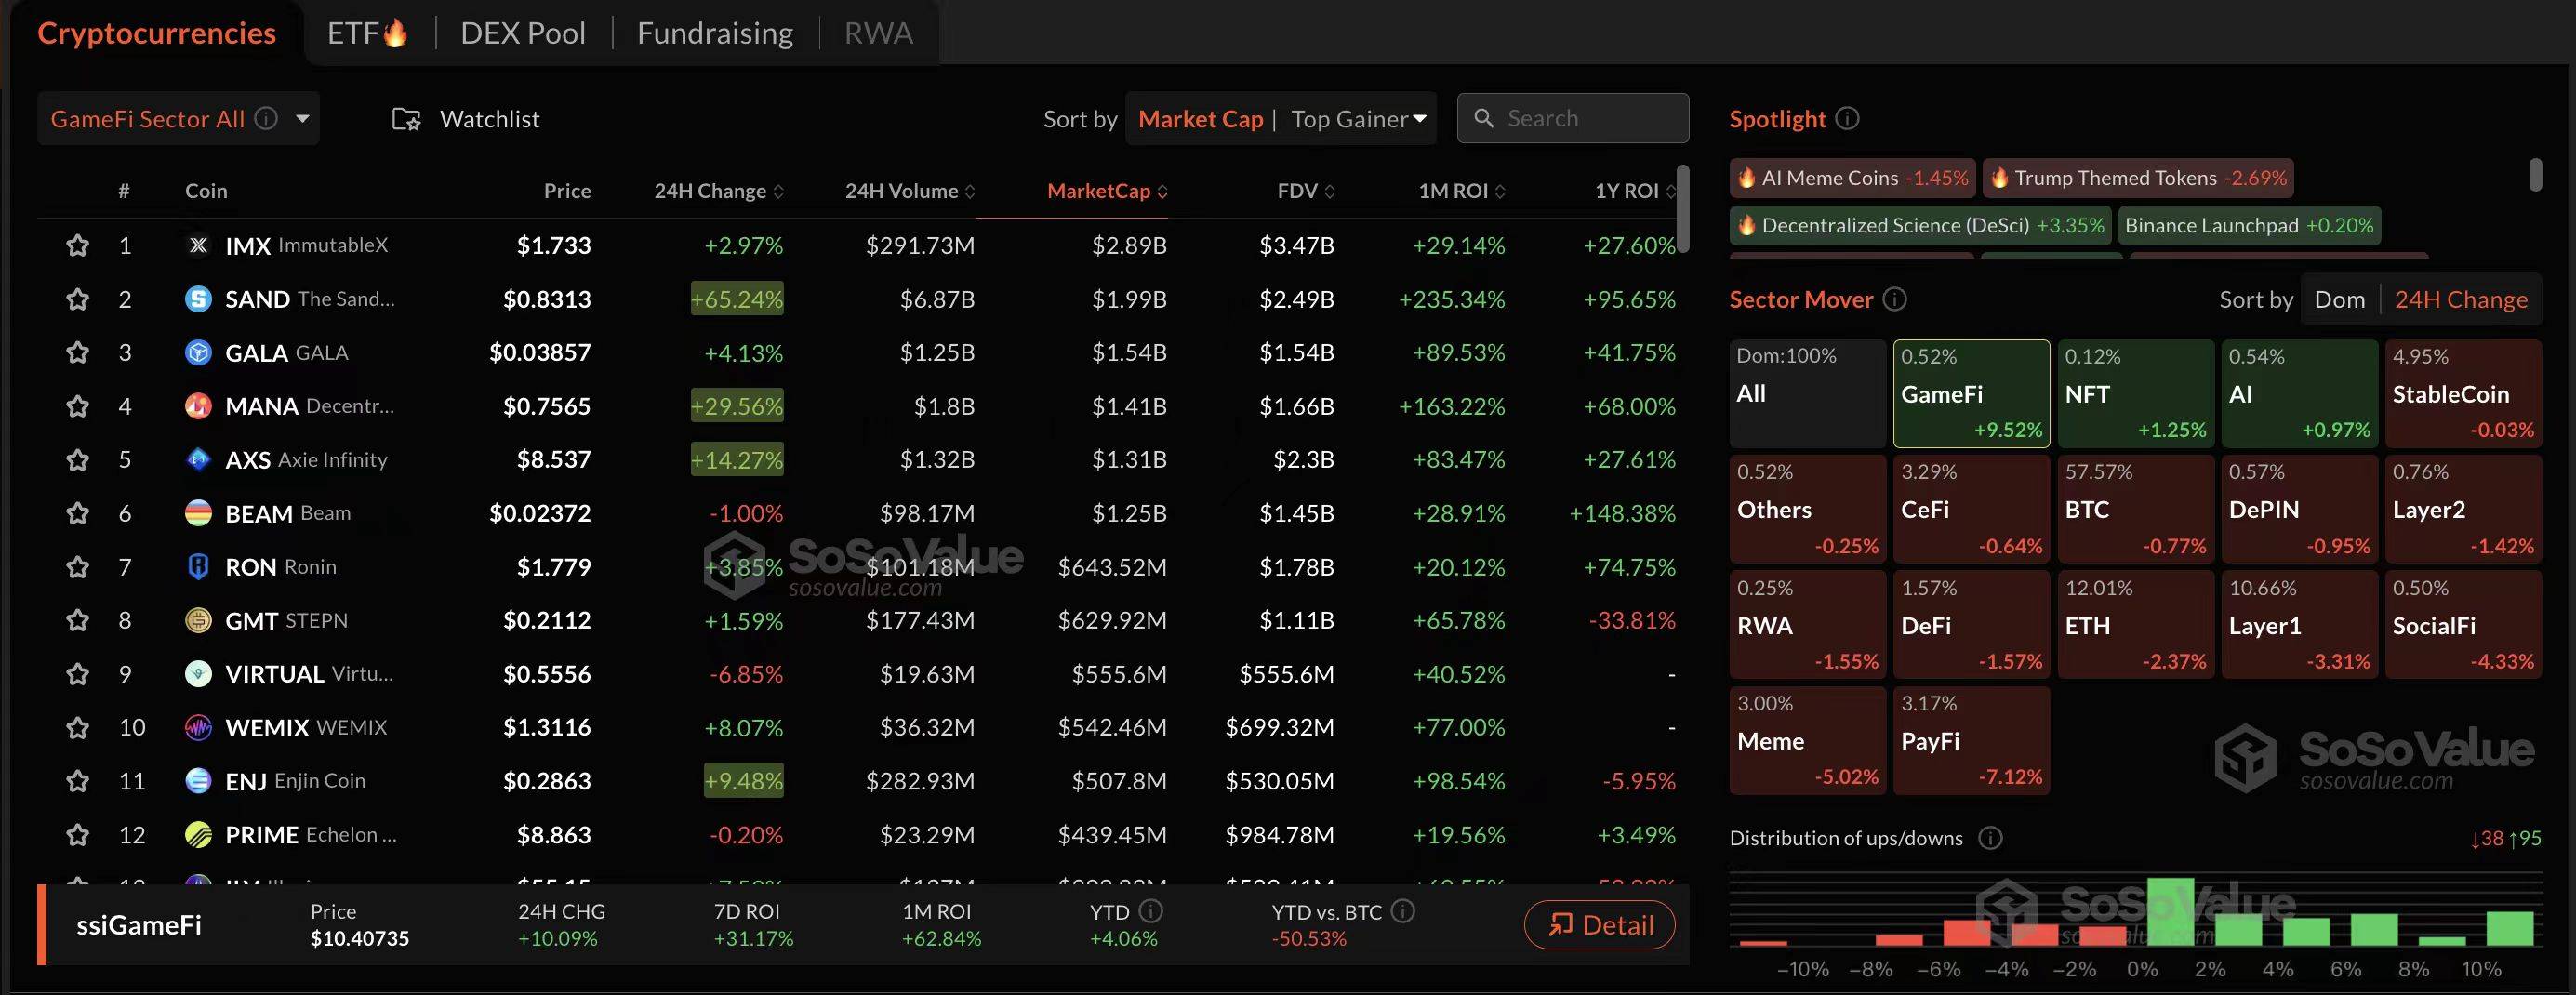2576x995 pixels.
Task: Select the GameFi sector tile
Action: (1971, 394)
